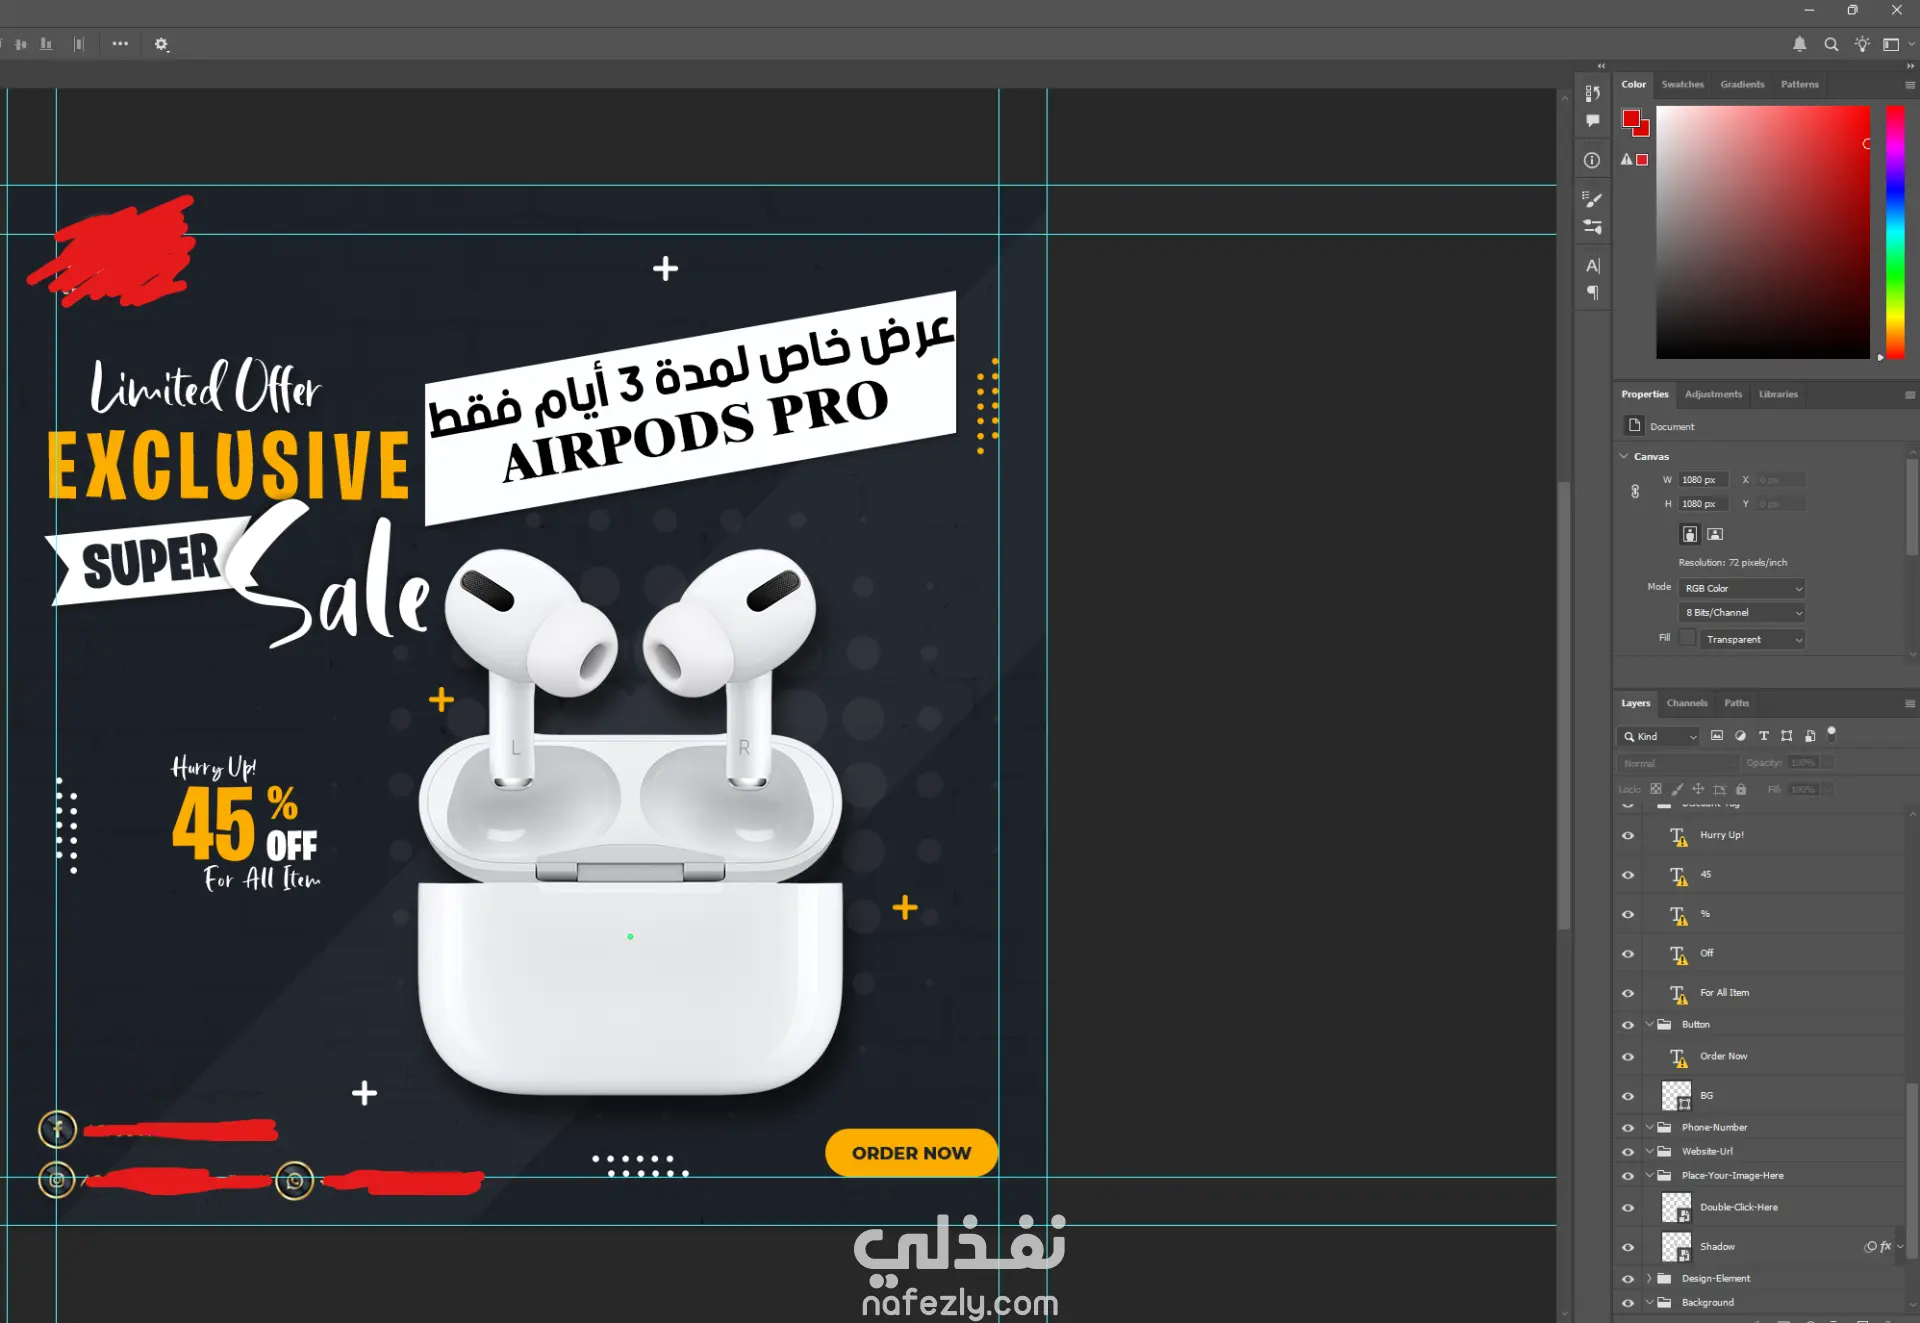Hide the Shadow layer
Screen dimensions: 1920x1323
1628,1247
